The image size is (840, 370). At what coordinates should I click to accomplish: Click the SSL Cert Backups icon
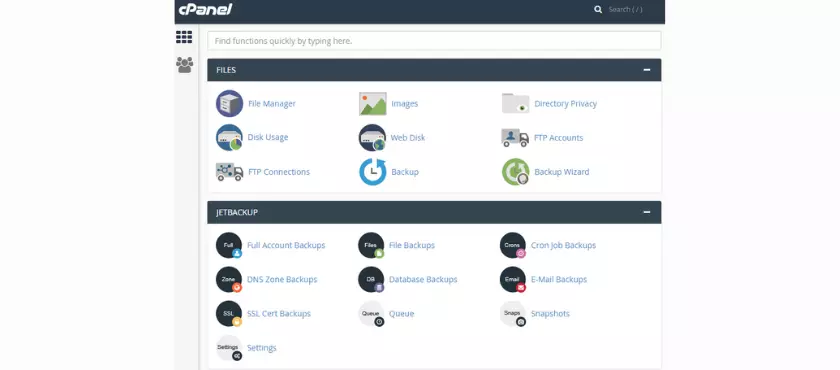pos(229,314)
